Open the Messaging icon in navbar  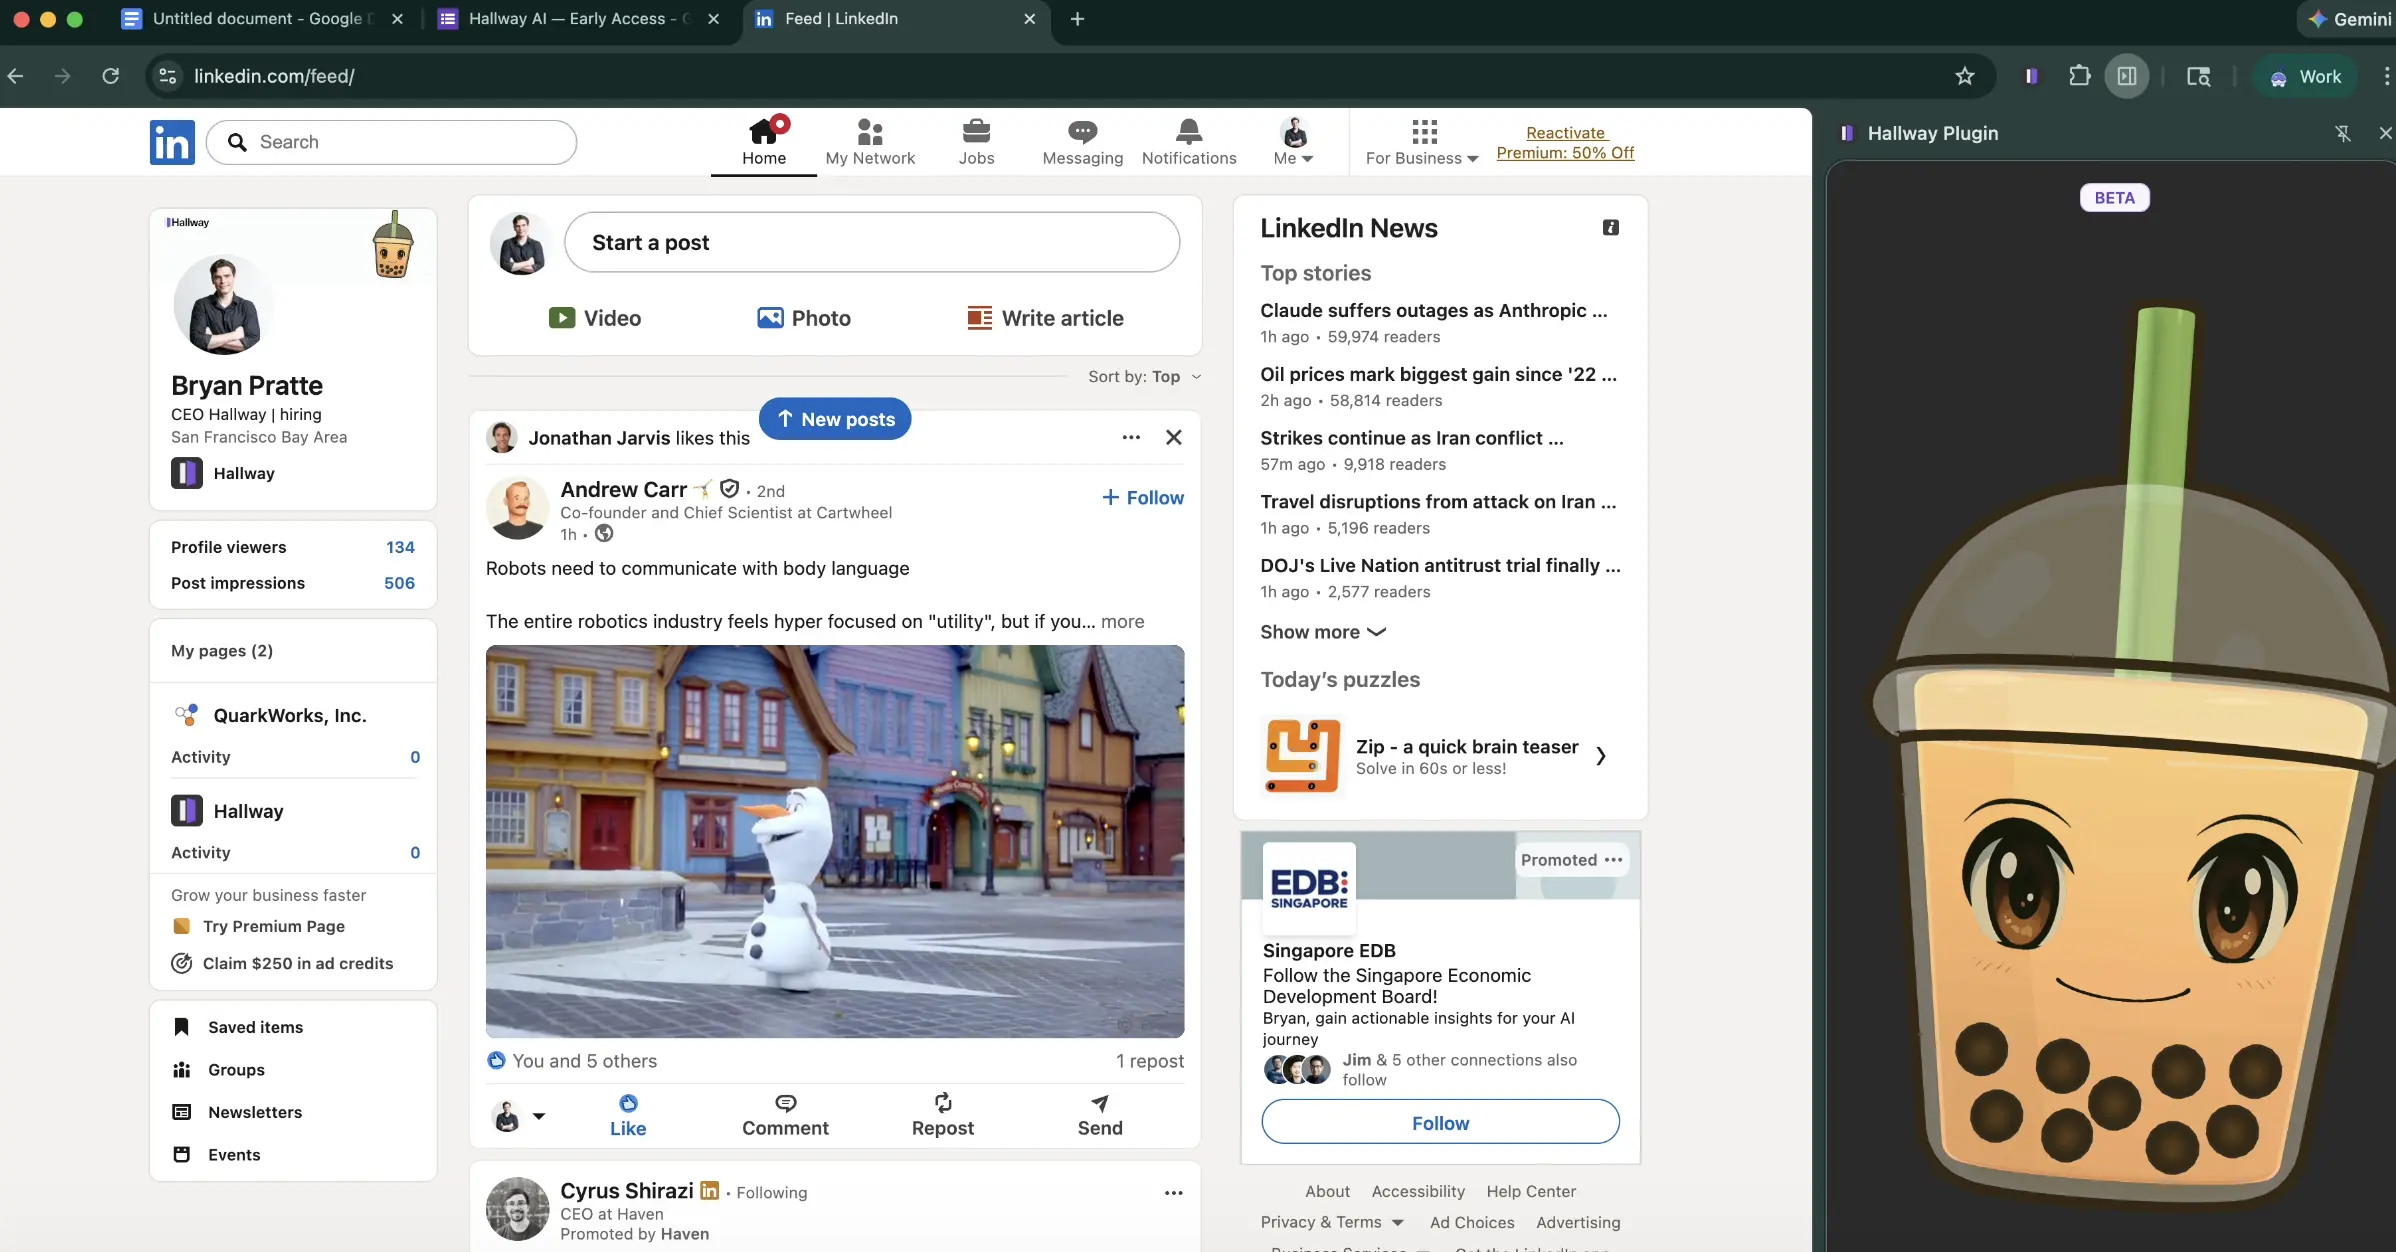point(1082,132)
